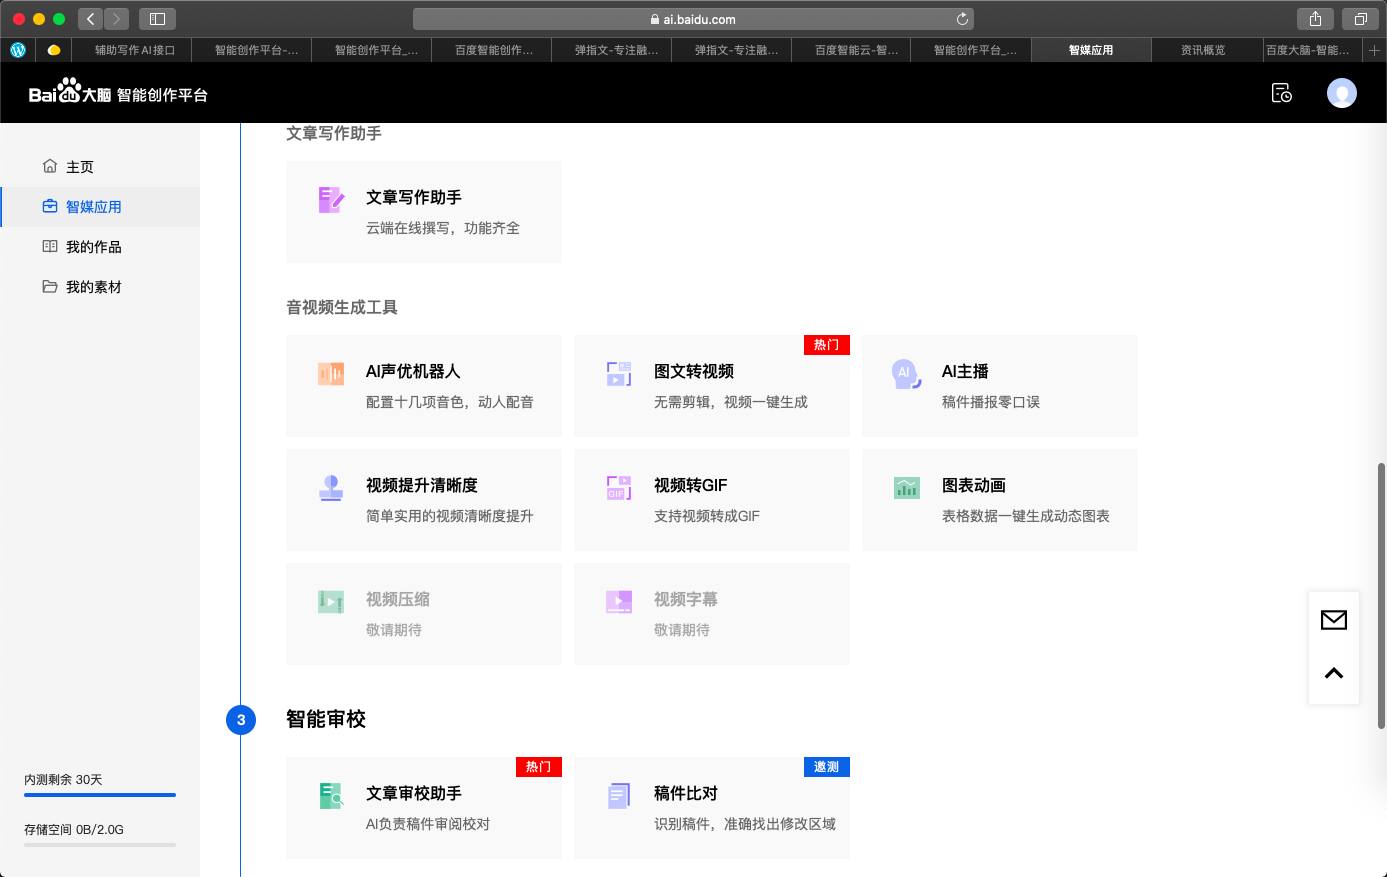Go to 主页 in left sidebar
1387x877 pixels.
(80, 167)
